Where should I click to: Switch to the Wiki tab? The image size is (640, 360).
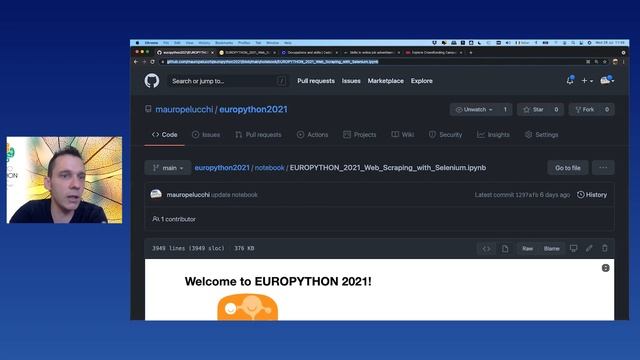tap(403, 135)
